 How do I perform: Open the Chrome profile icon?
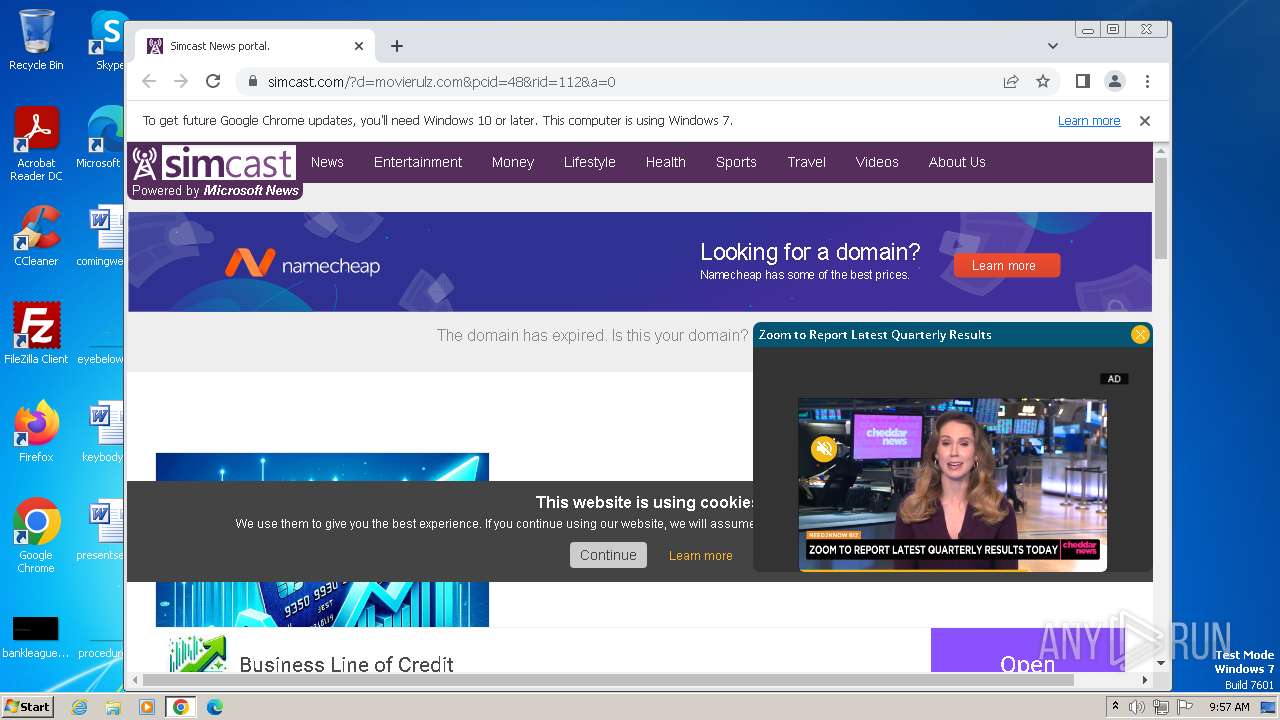click(x=1114, y=81)
